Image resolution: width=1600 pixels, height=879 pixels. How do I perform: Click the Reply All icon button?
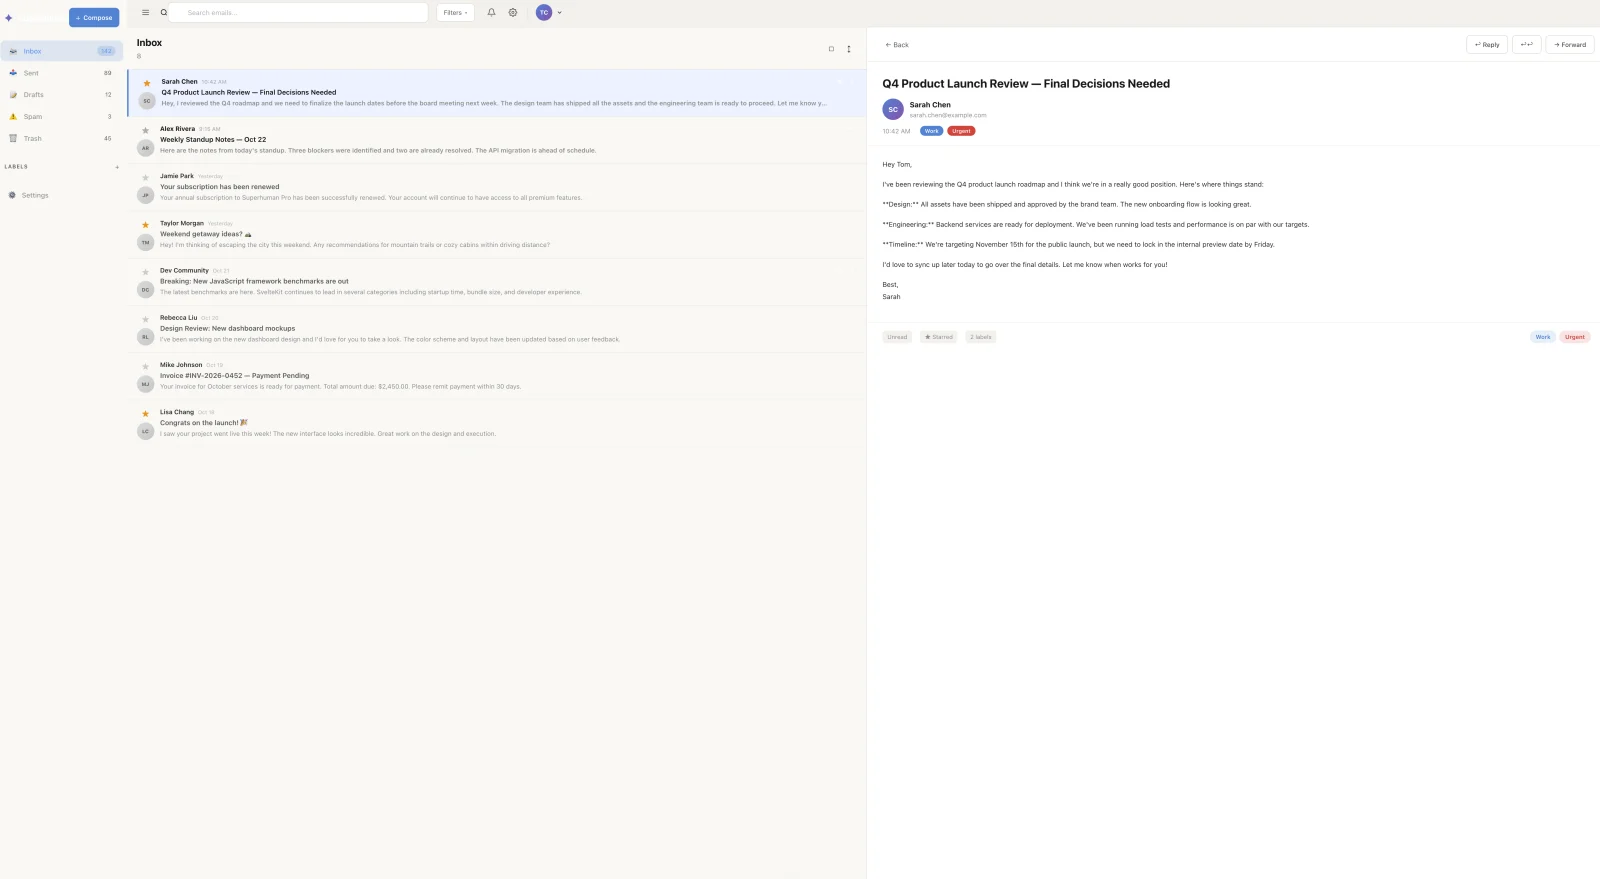(x=1527, y=45)
